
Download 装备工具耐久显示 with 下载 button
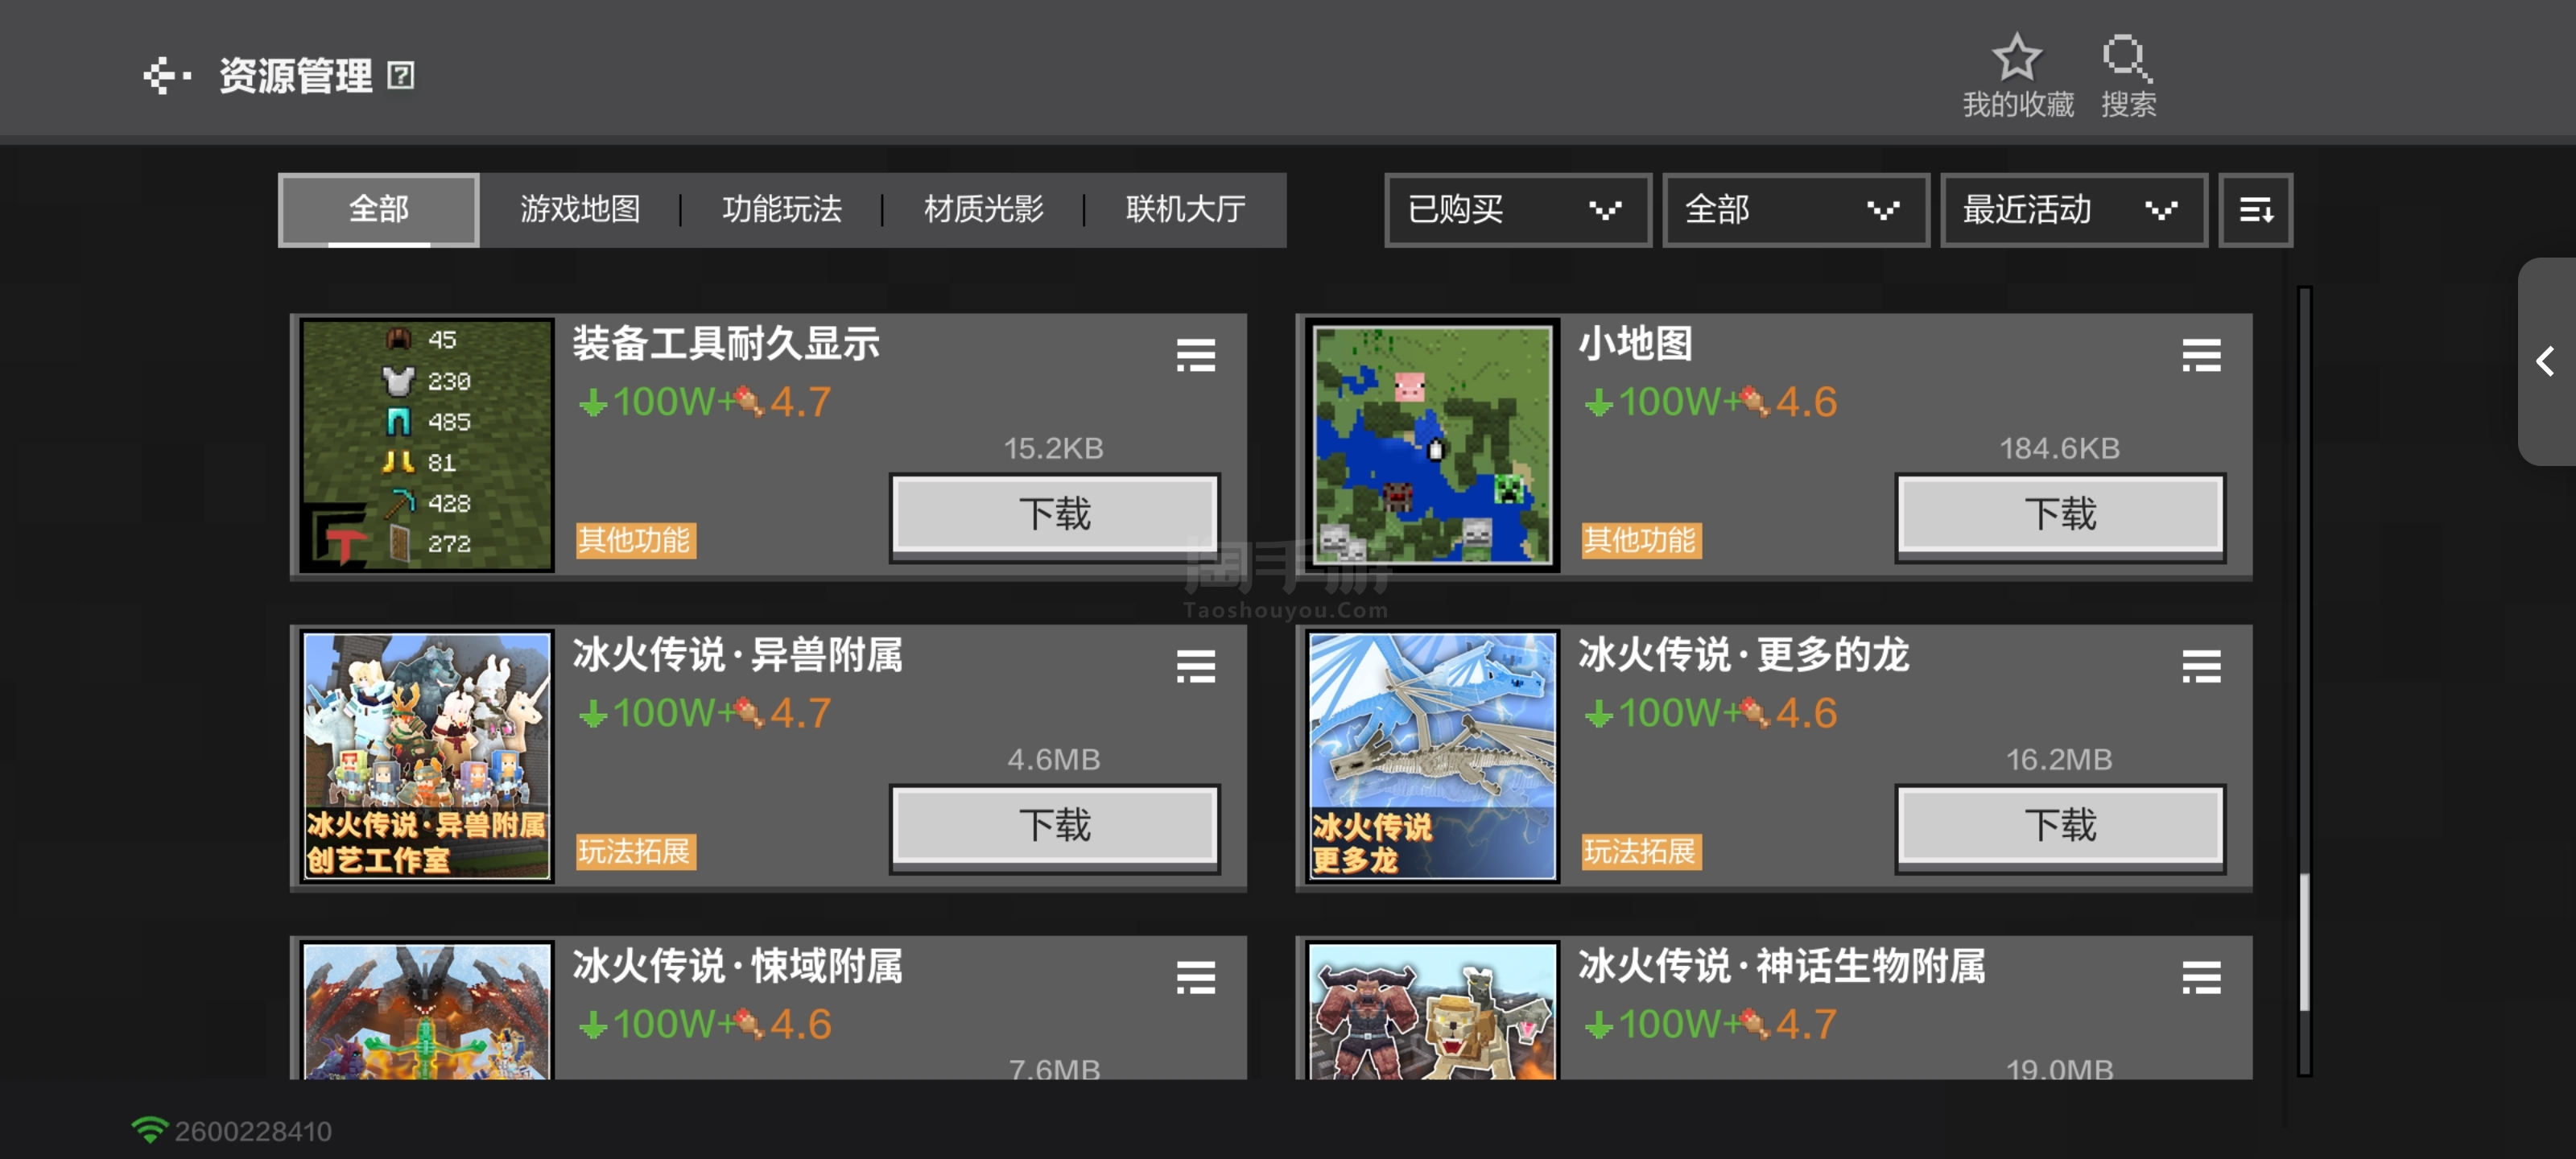click(1055, 515)
